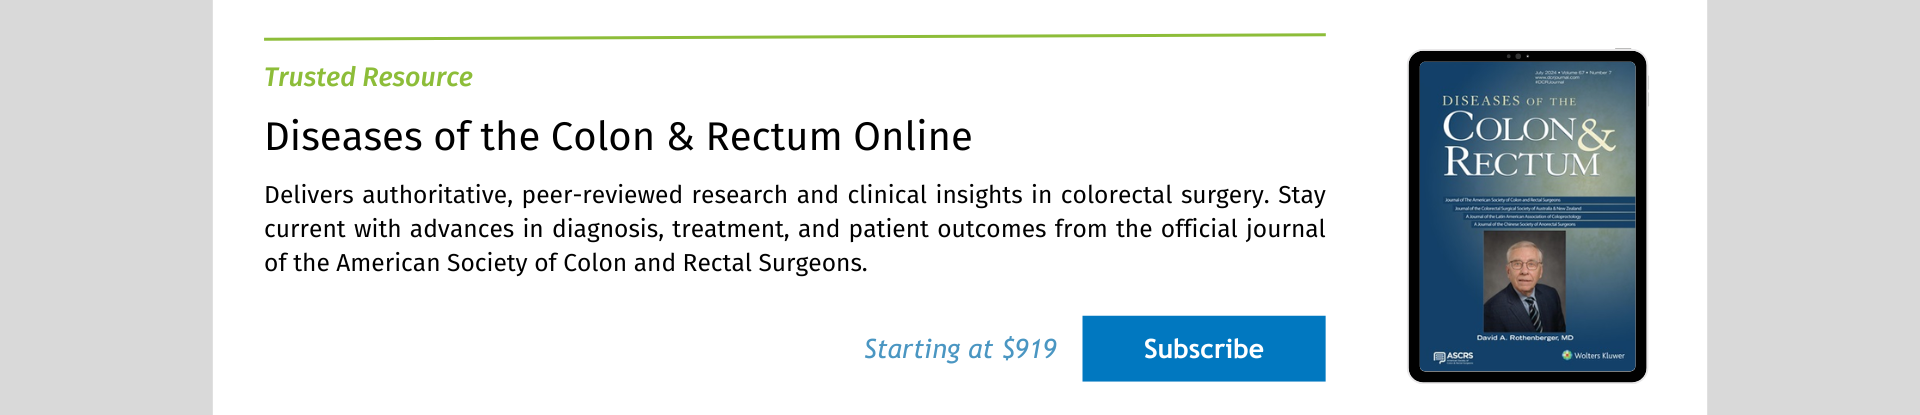1920x415 pixels.
Task: Click the David A. Rothenberger, MD caption
Action: point(1525,338)
